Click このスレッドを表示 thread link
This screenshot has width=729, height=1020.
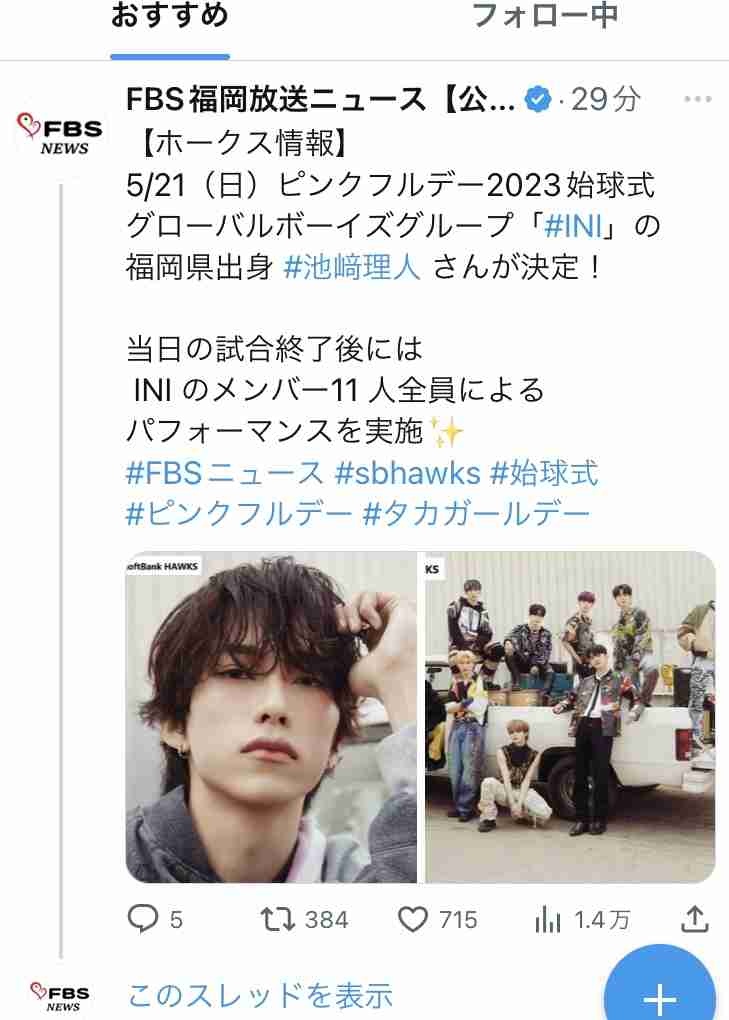click(260, 995)
